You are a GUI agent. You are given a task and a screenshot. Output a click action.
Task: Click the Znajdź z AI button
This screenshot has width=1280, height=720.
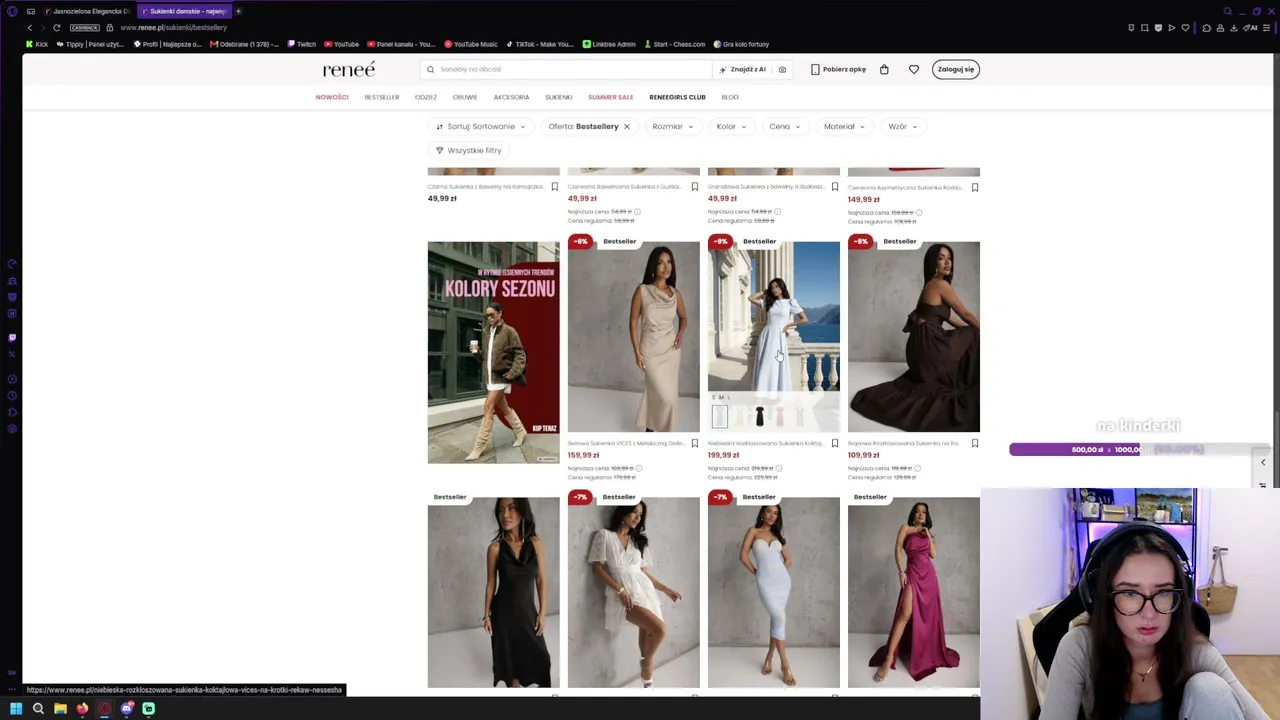click(x=742, y=69)
